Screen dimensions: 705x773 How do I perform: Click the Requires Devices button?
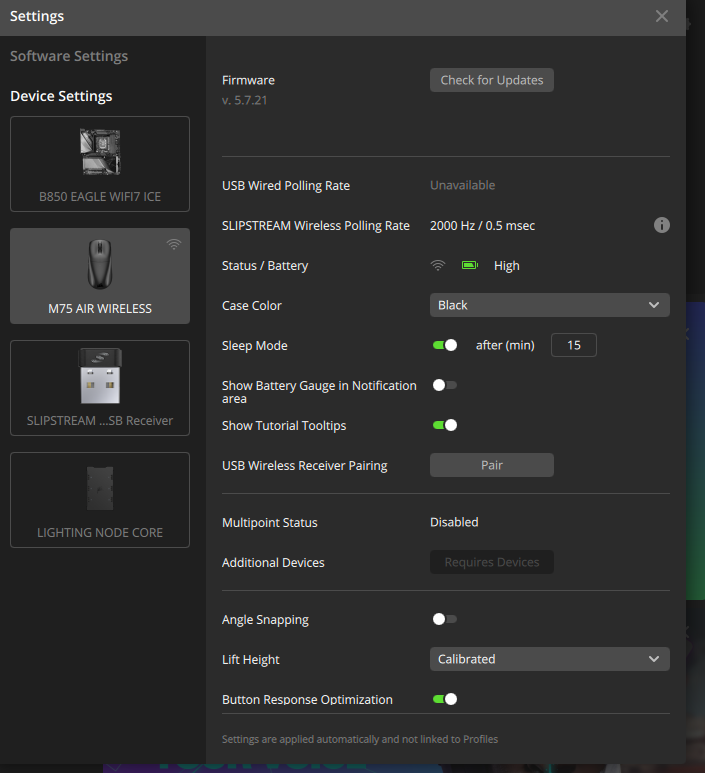pos(492,562)
